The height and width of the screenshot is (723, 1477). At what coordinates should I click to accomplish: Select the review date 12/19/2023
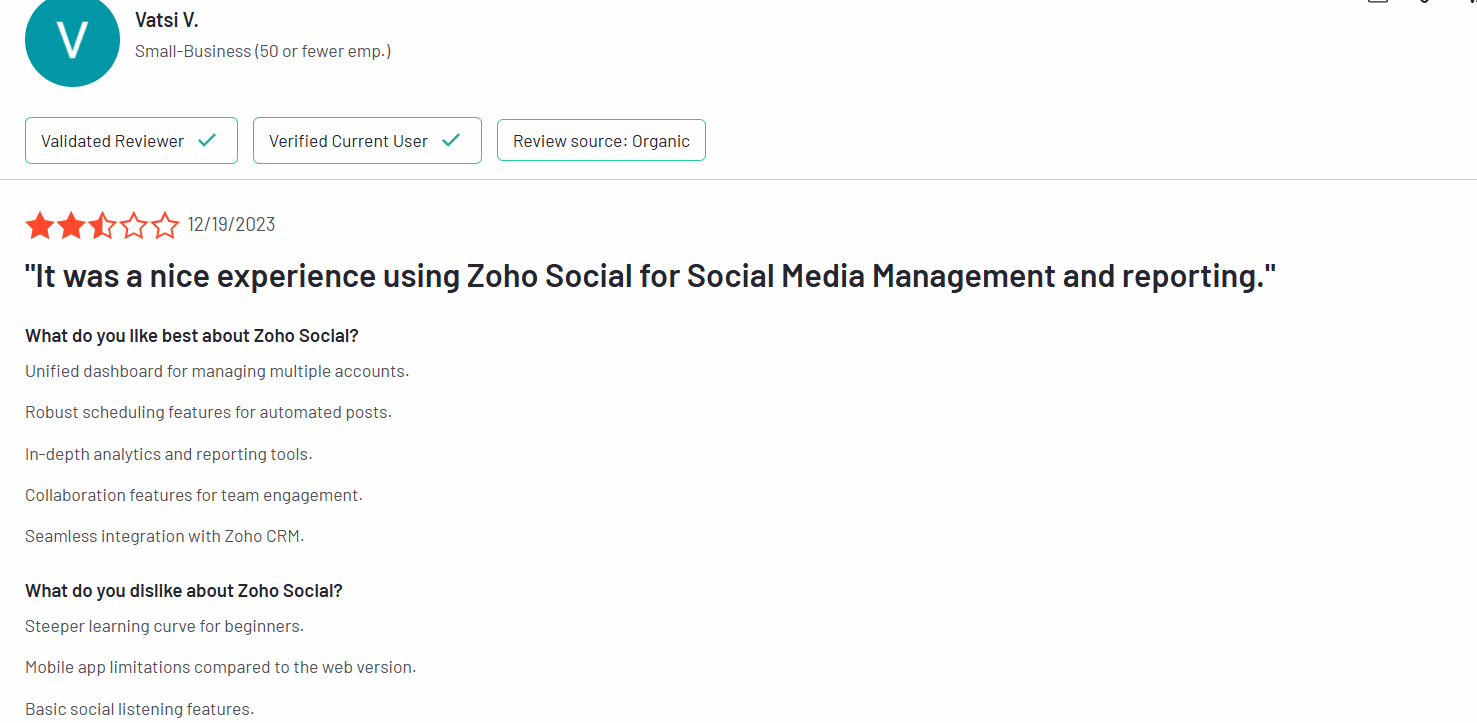[x=231, y=225]
